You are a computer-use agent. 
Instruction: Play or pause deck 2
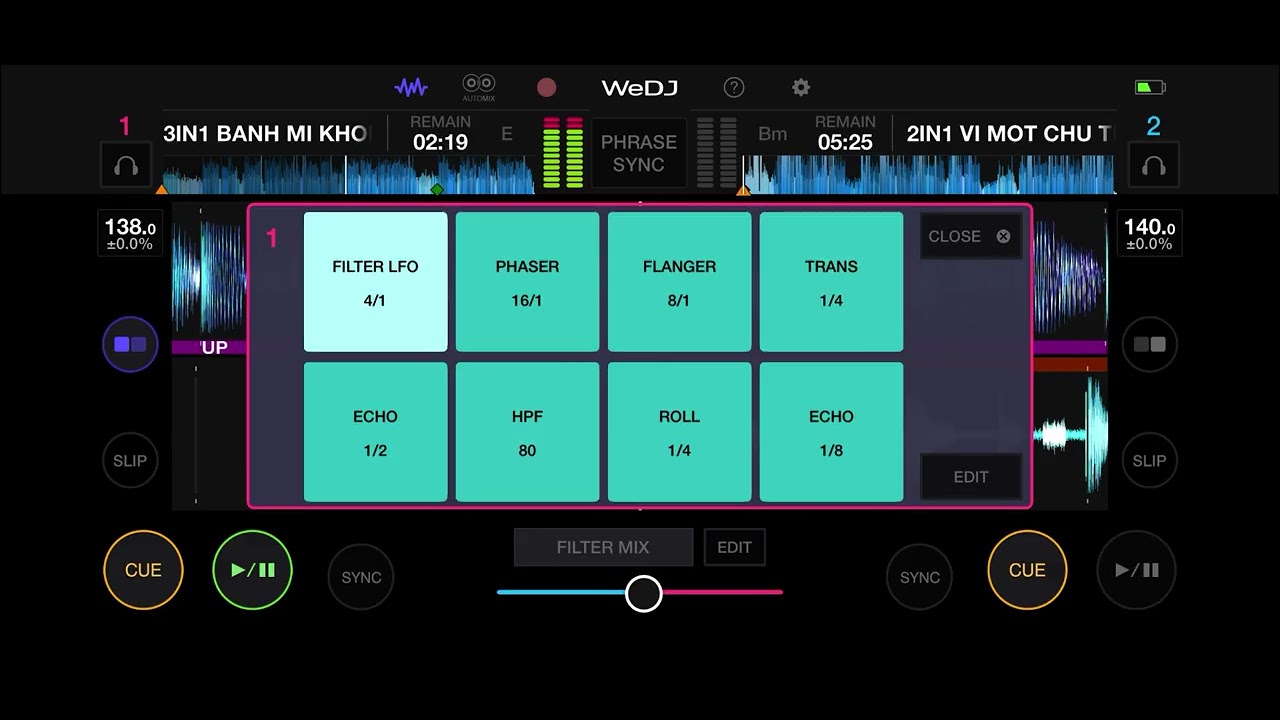point(1136,570)
